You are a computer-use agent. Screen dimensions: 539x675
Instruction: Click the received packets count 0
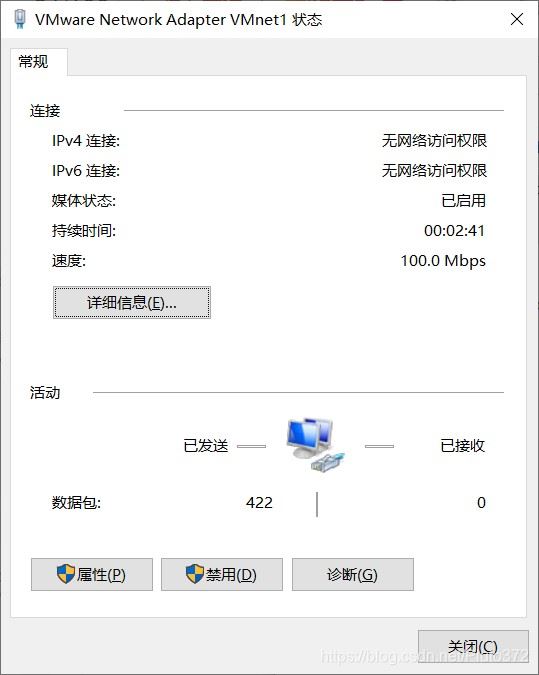click(481, 502)
